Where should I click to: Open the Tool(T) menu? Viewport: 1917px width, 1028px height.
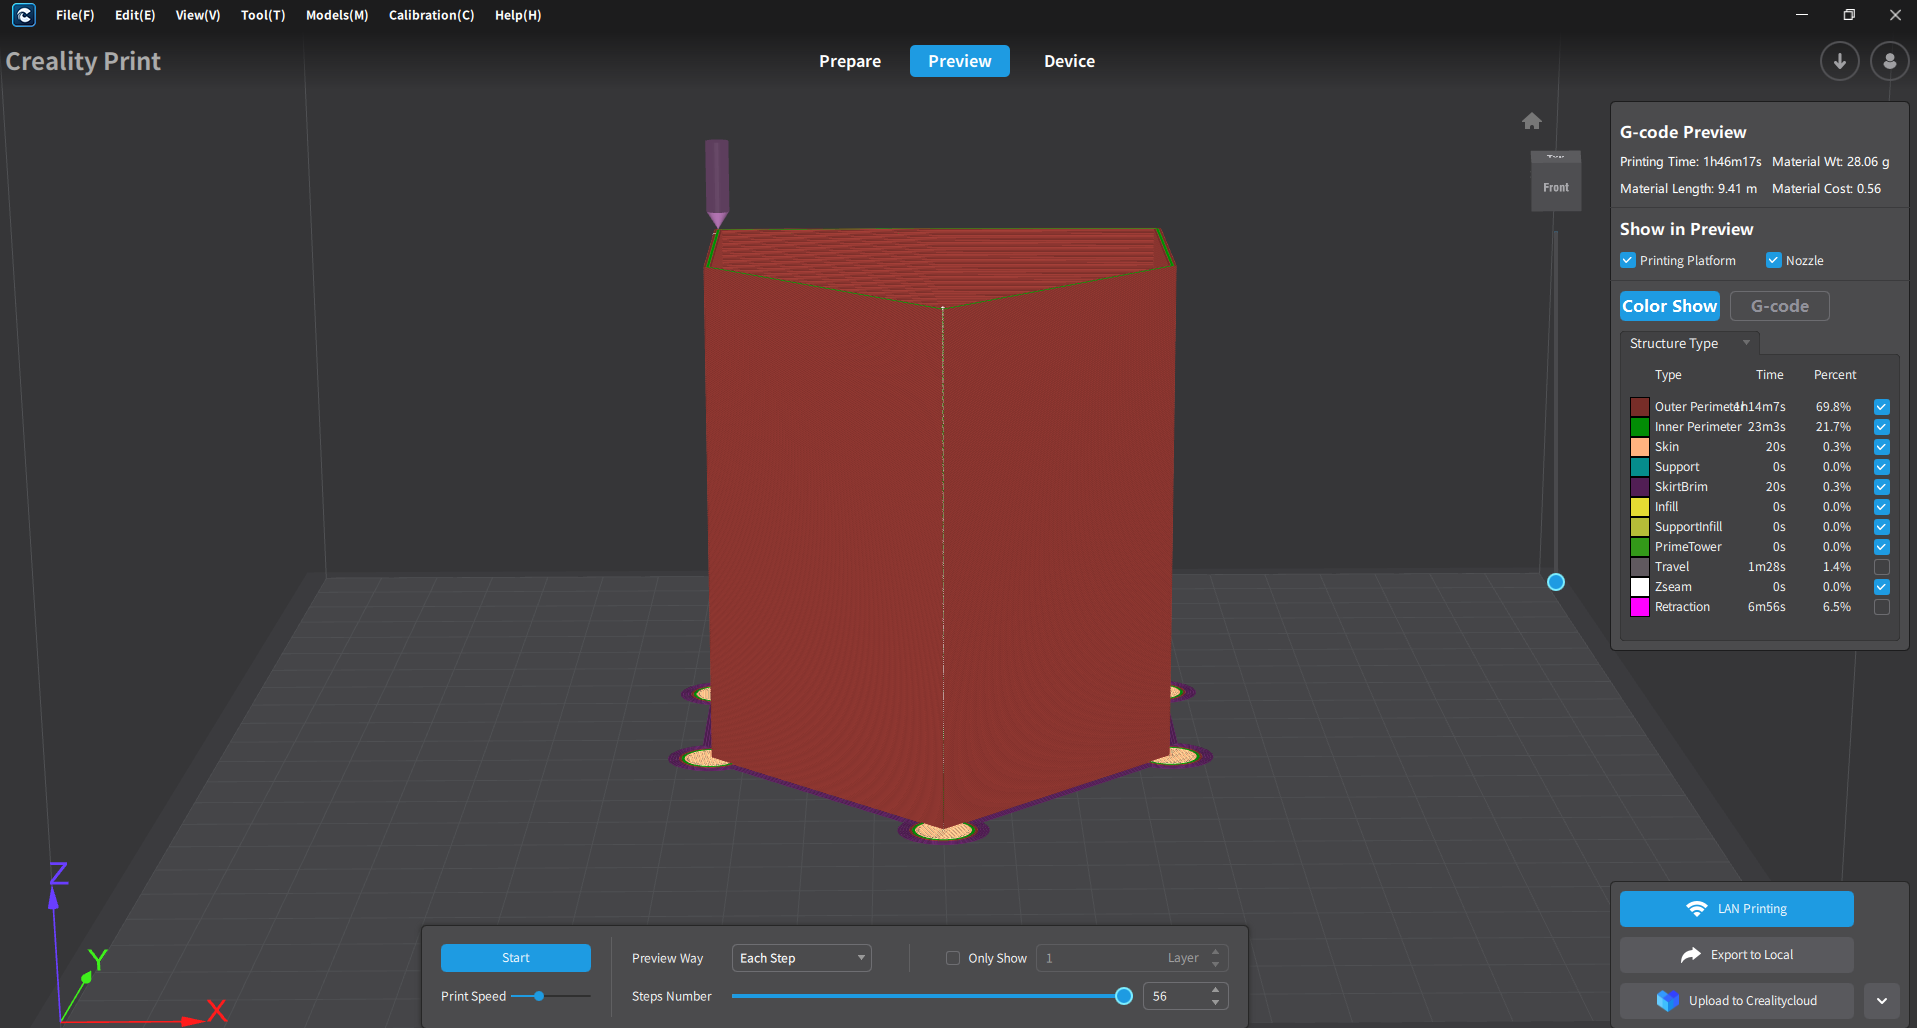pyautogui.click(x=263, y=15)
